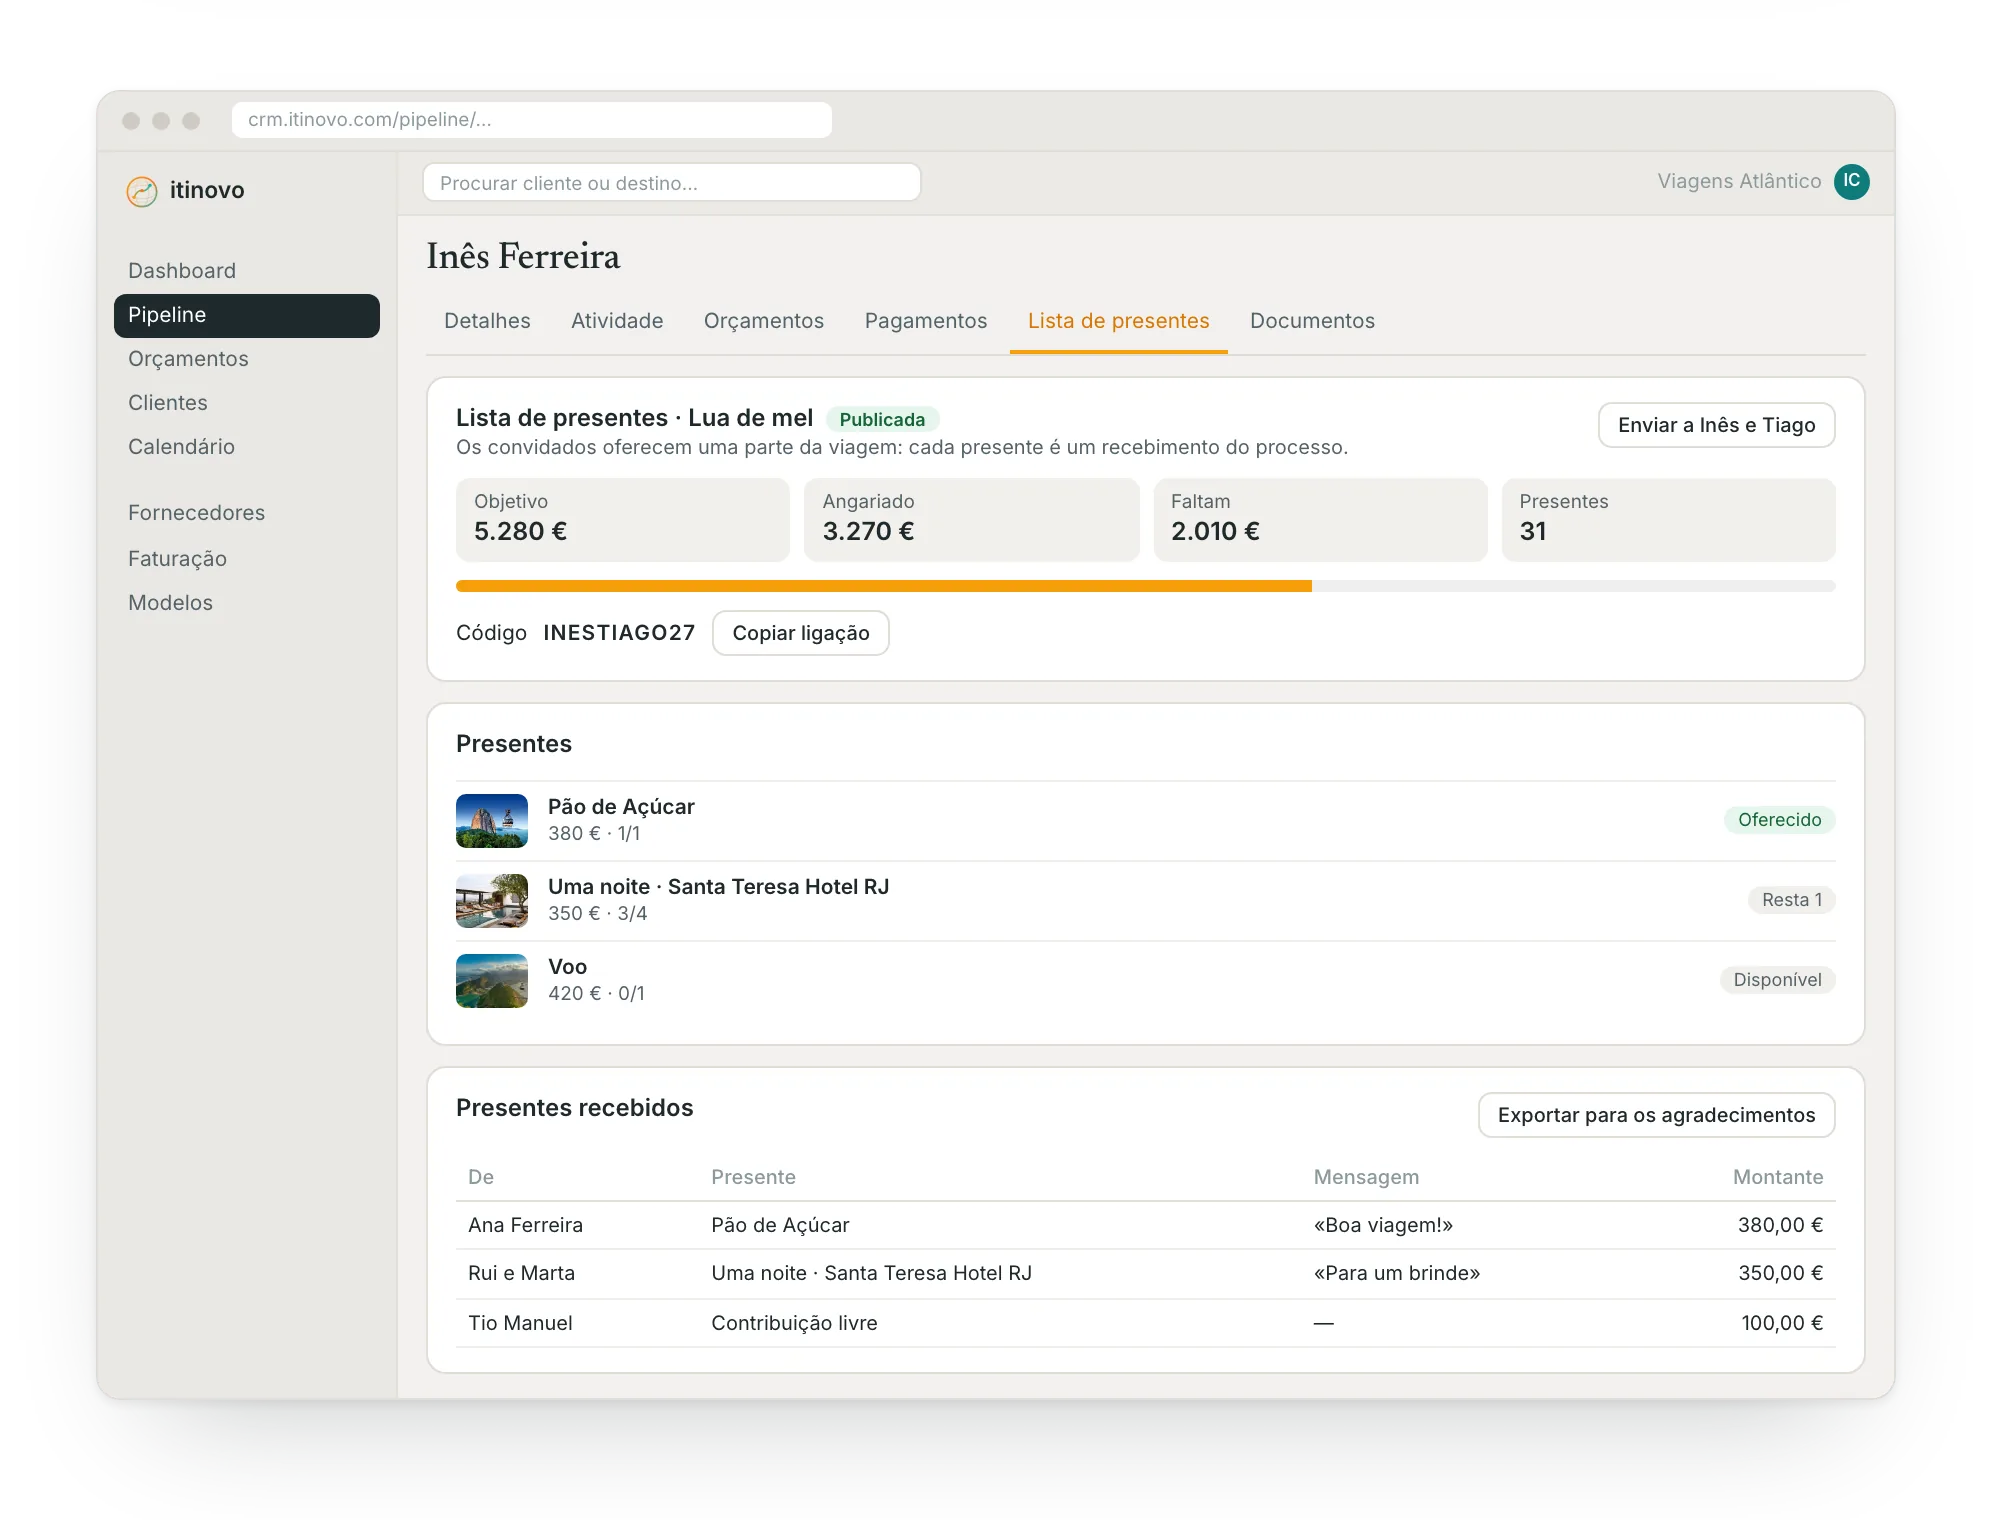Image resolution: width=1992 pixels, height=1522 pixels.
Task: Open the Pão de Açúcar gift thumbnail
Action: 492,820
